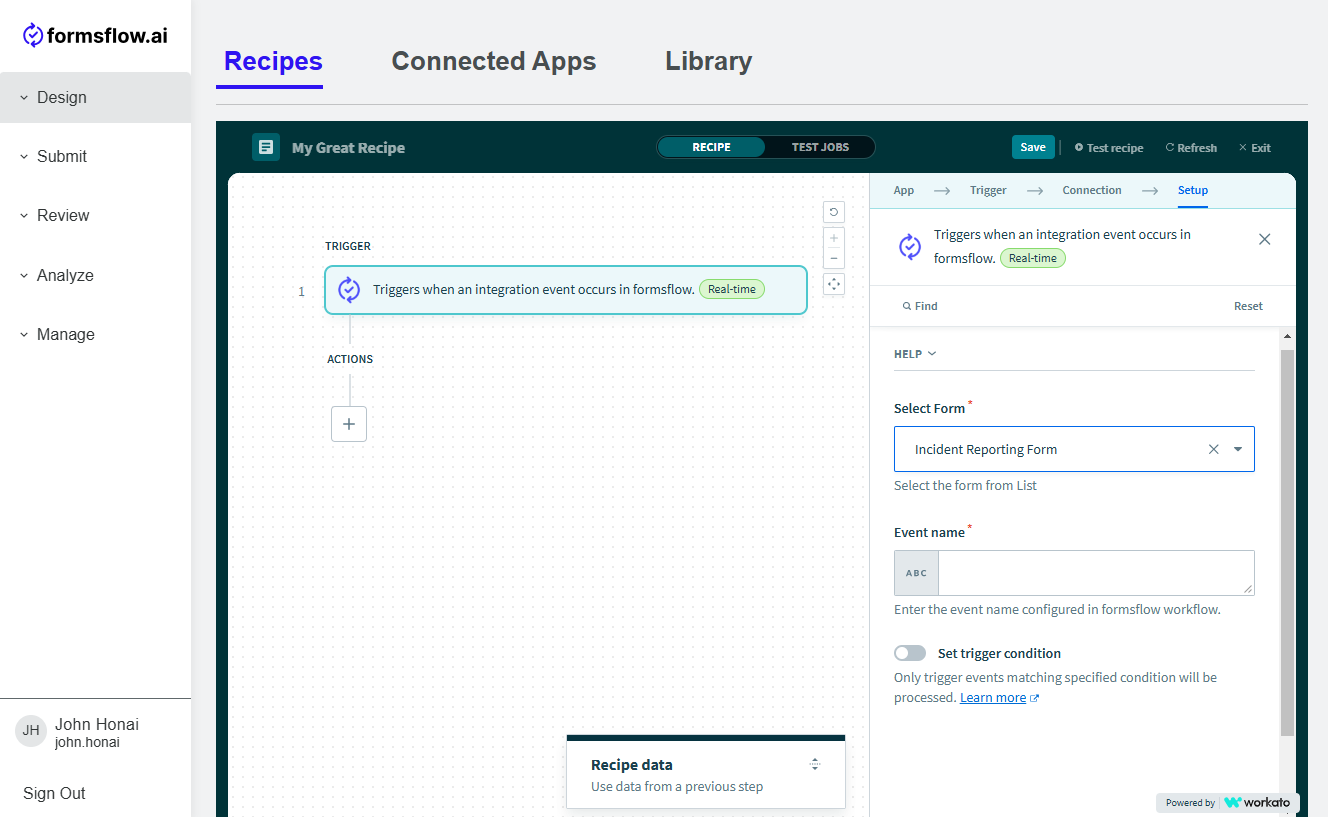Click the ACTIONS label on canvas
The height and width of the screenshot is (817, 1328).
pos(350,359)
